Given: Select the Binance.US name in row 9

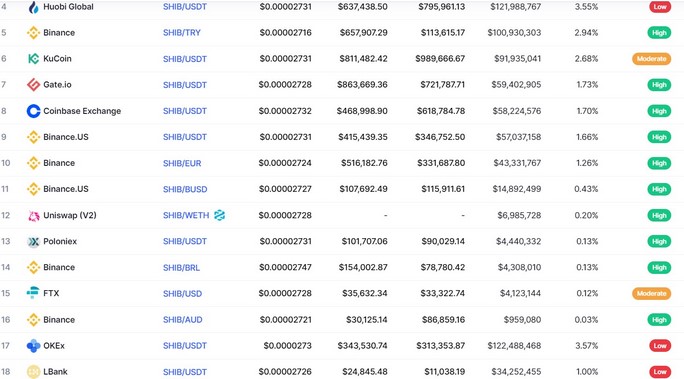Looking at the screenshot, I should click(x=66, y=137).
